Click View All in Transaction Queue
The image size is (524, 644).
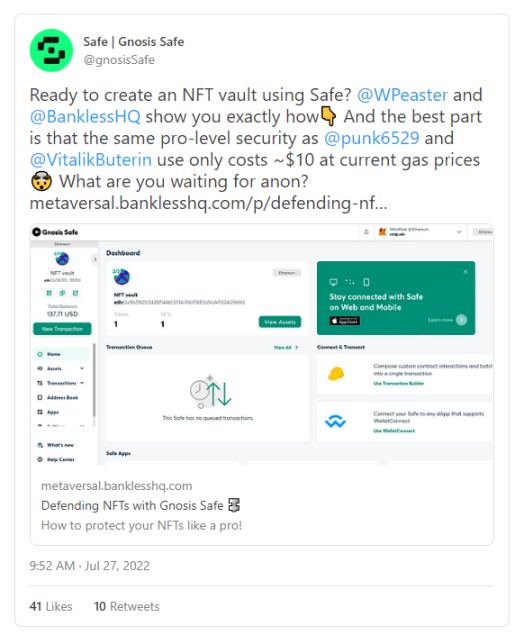click(x=286, y=347)
